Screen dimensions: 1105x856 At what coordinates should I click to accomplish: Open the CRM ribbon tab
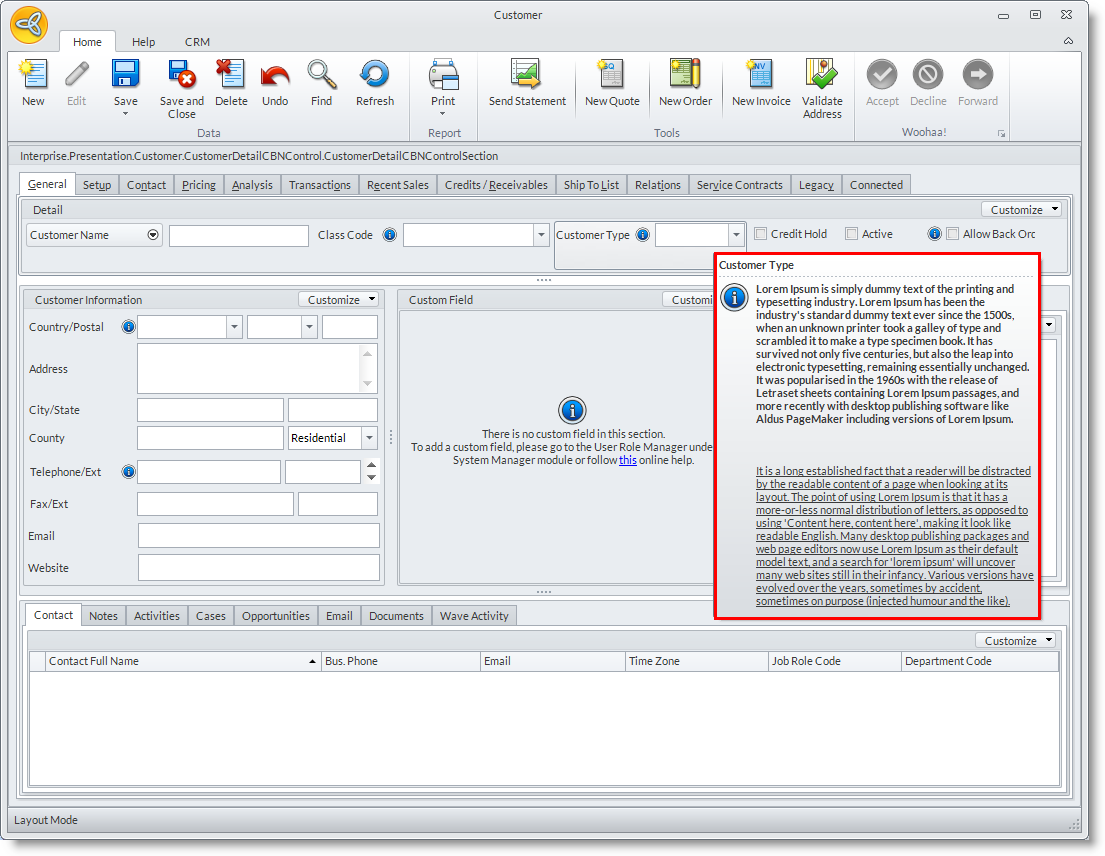(x=197, y=42)
